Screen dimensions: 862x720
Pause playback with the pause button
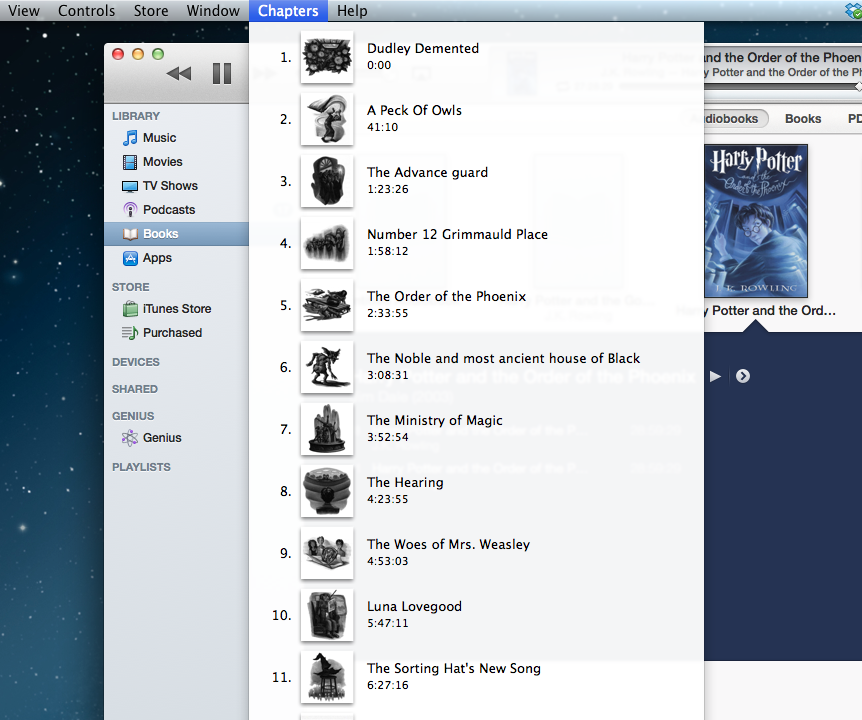[222, 73]
